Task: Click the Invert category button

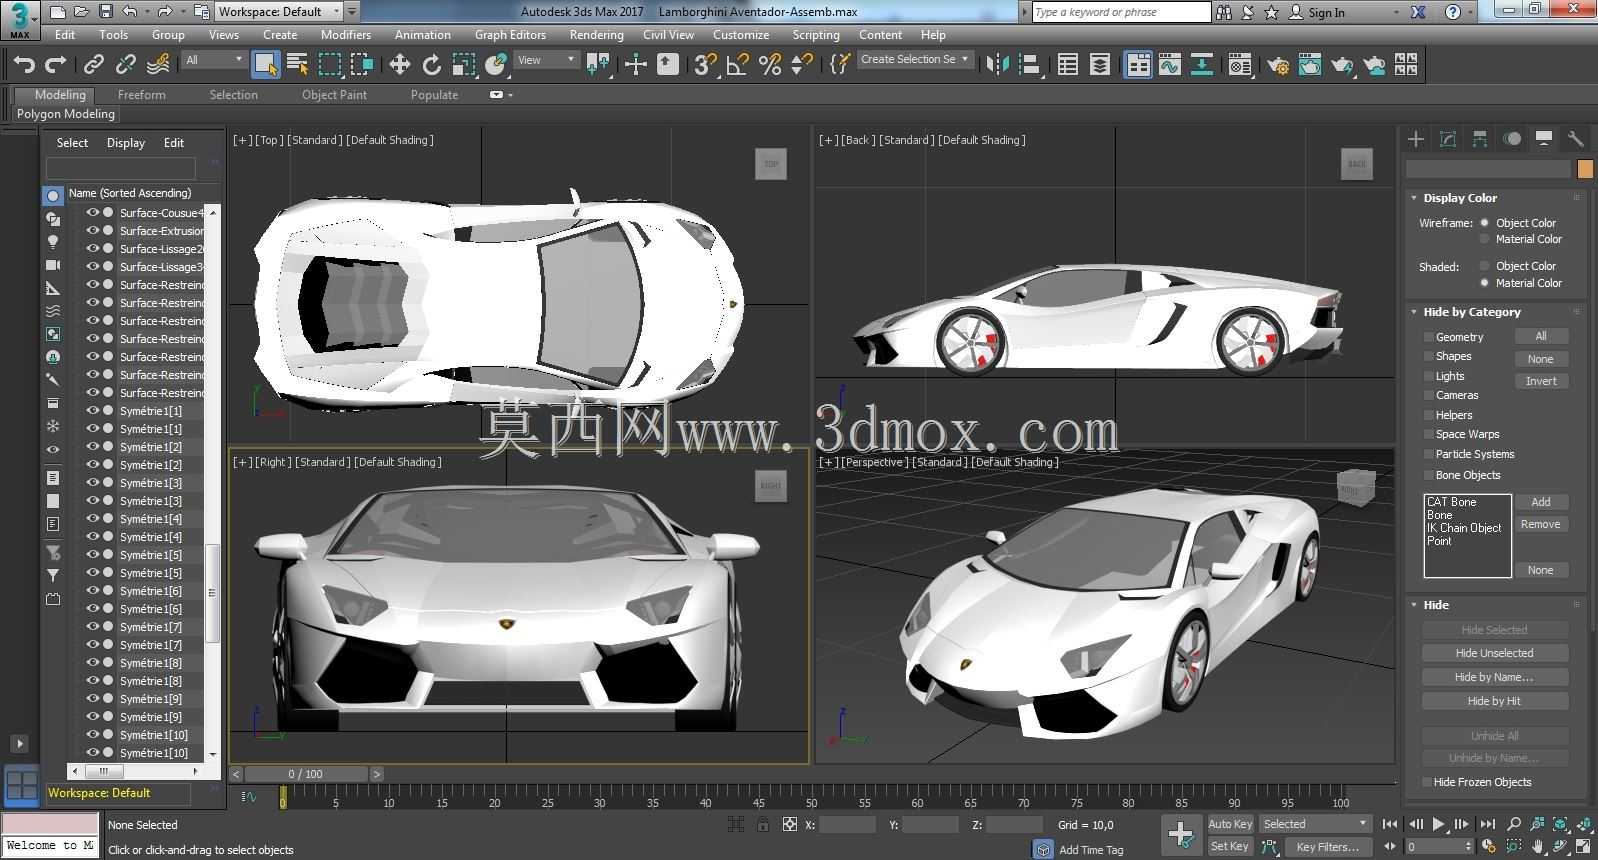Action: (1541, 381)
